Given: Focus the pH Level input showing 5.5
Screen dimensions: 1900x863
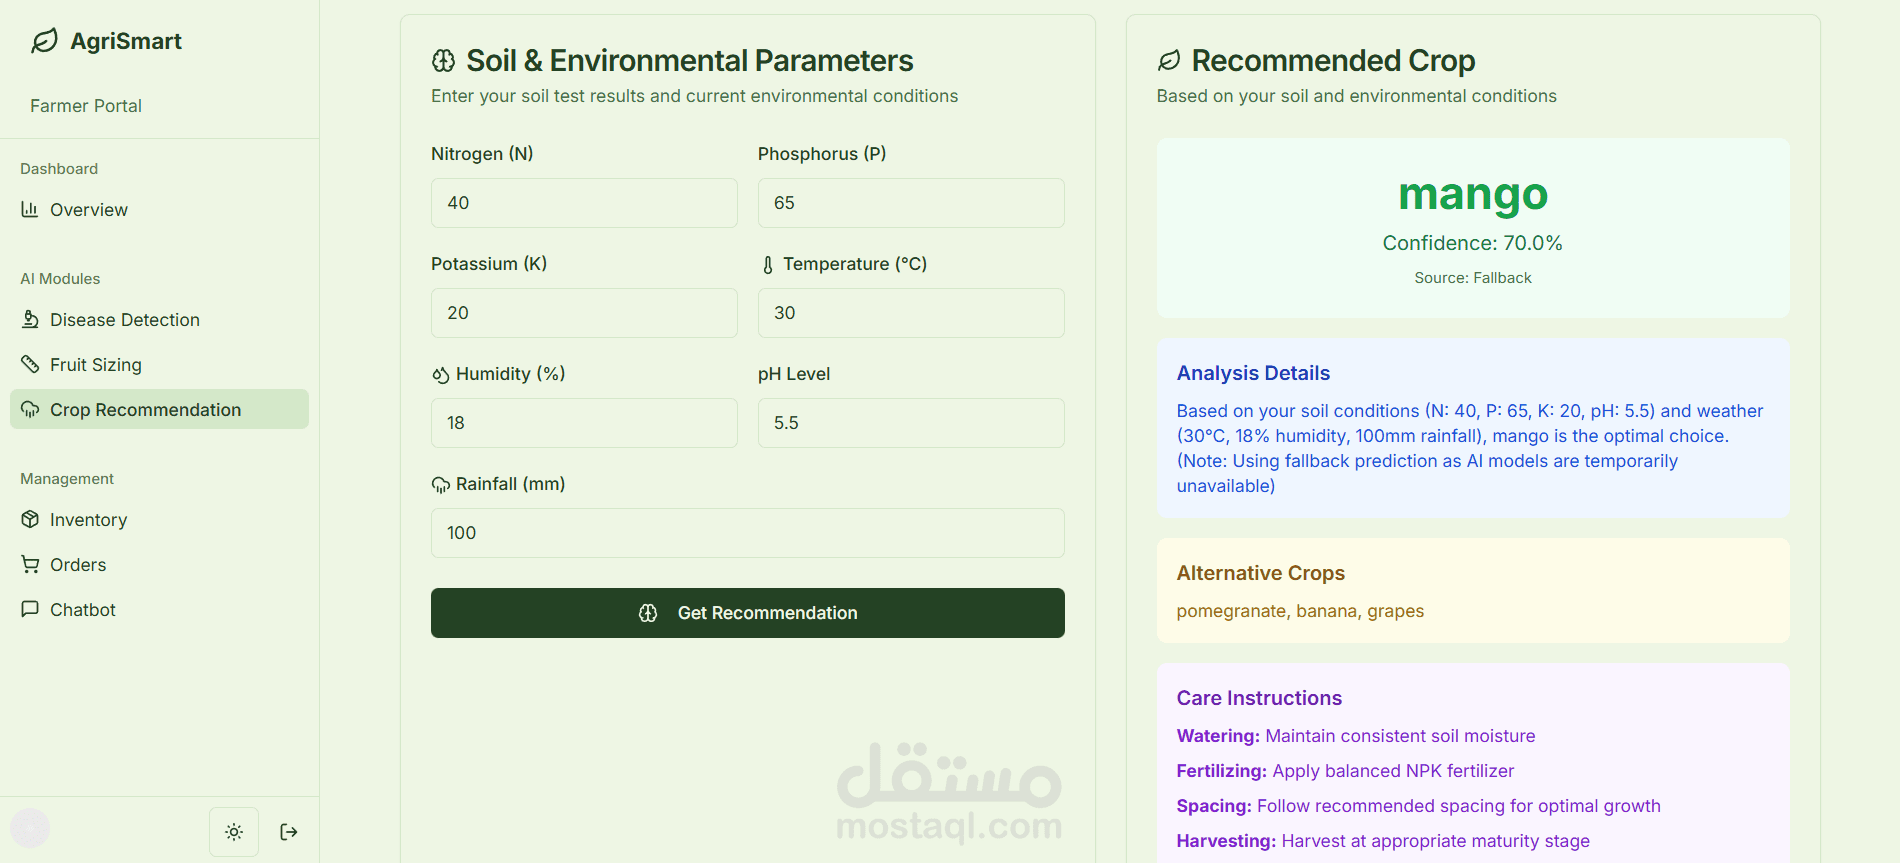Looking at the screenshot, I should pyautogui.click(x=911, y=423).
